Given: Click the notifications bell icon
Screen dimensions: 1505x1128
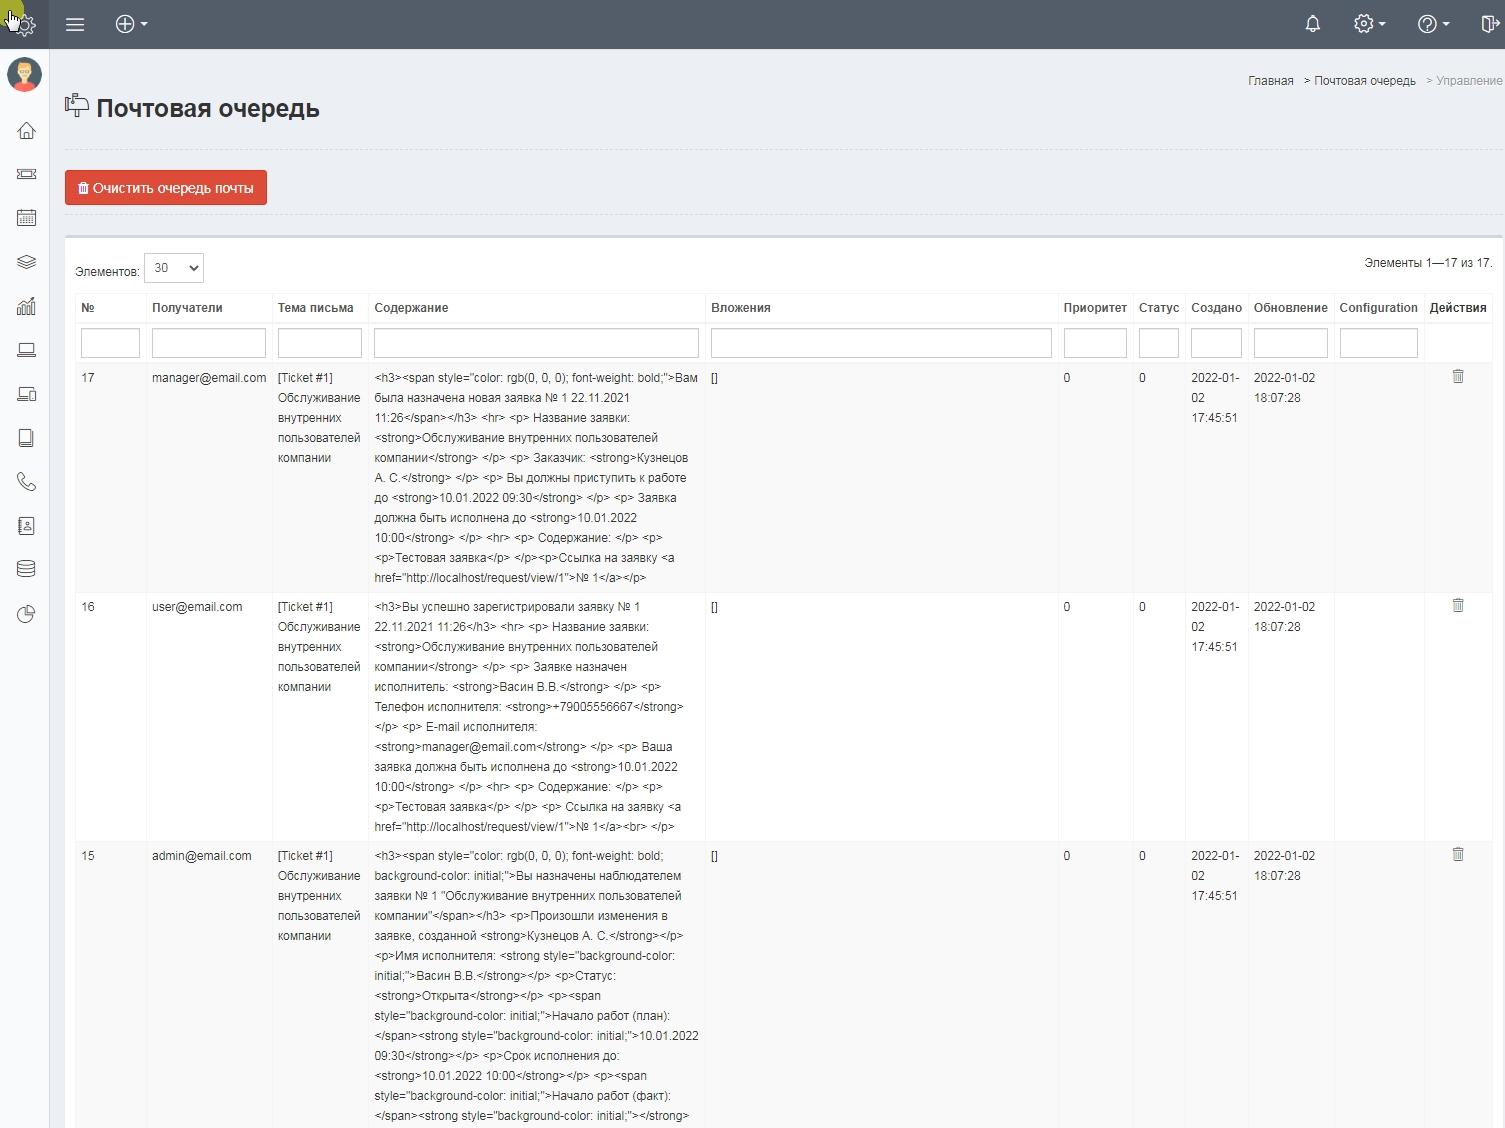Looking at the screenshot, I should tap(1312, 24).
